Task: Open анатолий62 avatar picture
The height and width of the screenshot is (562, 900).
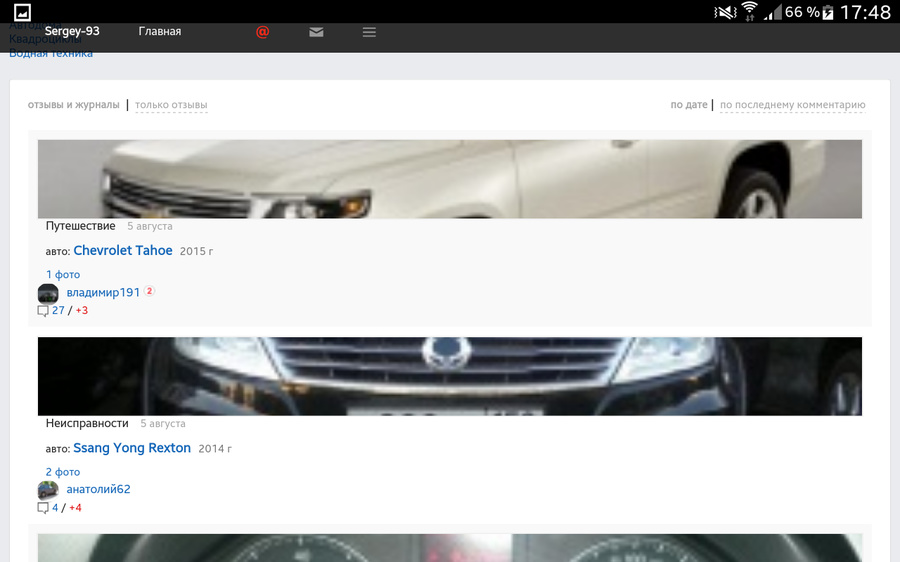Action: tap(48, 490)
